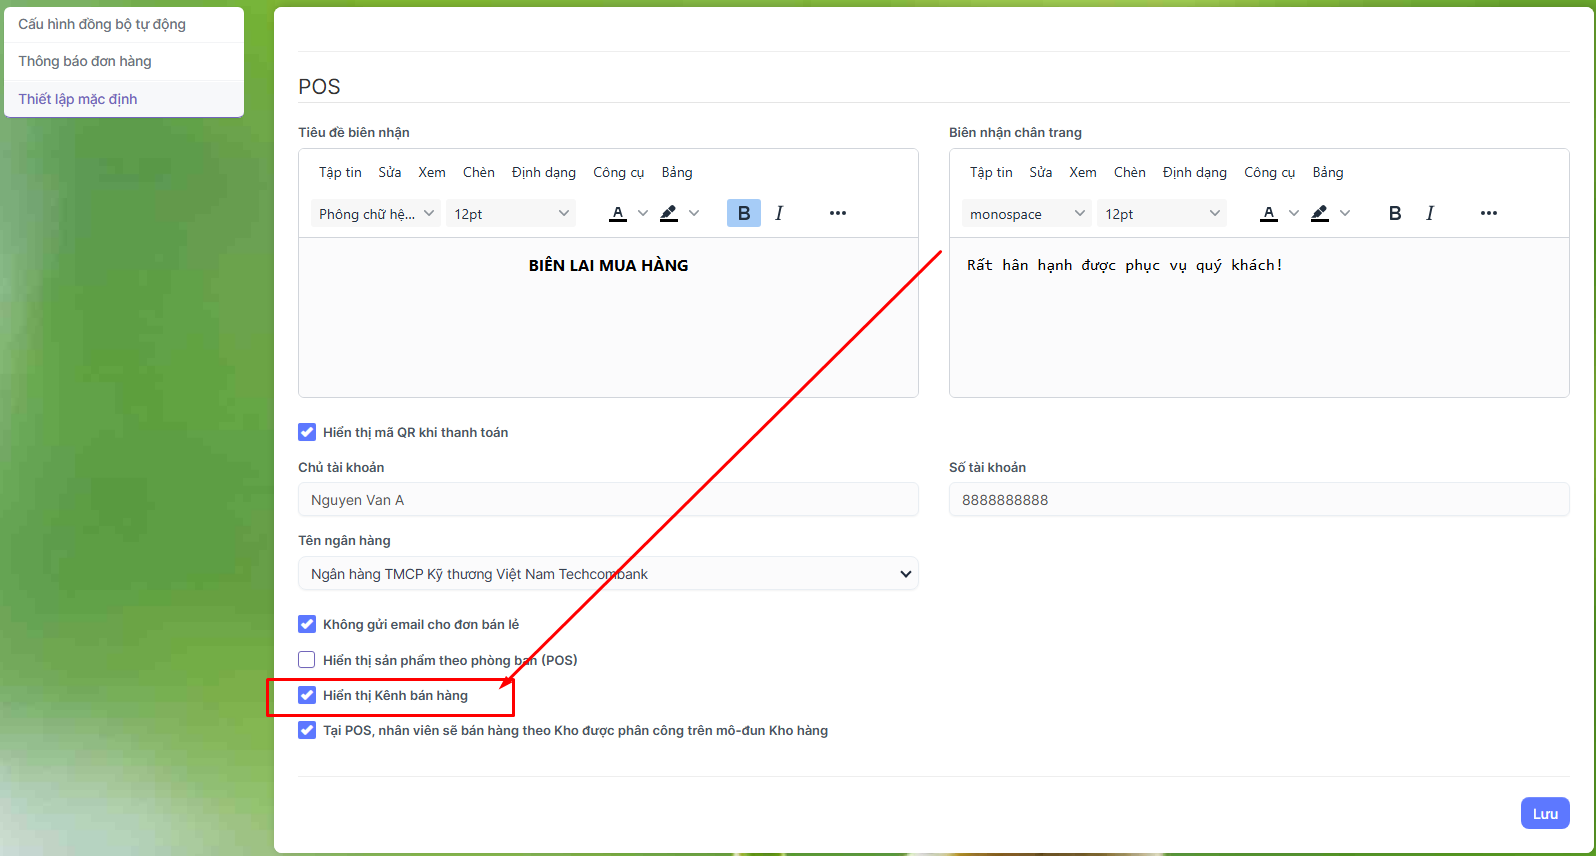The height and width of the screenshot is (856, 1596).
Task: Toggle 'Hiển thị Kênh bán hàng' checkbox
Action: point(307,695)
